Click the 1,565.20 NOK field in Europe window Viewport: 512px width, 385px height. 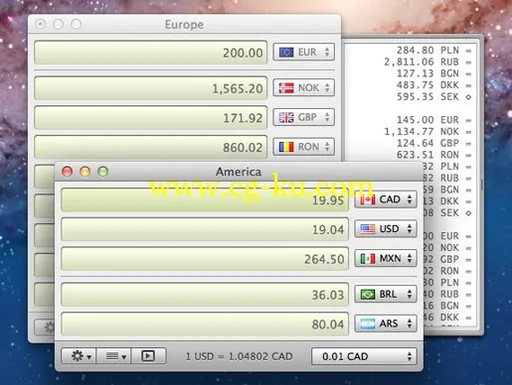point(151,88)
